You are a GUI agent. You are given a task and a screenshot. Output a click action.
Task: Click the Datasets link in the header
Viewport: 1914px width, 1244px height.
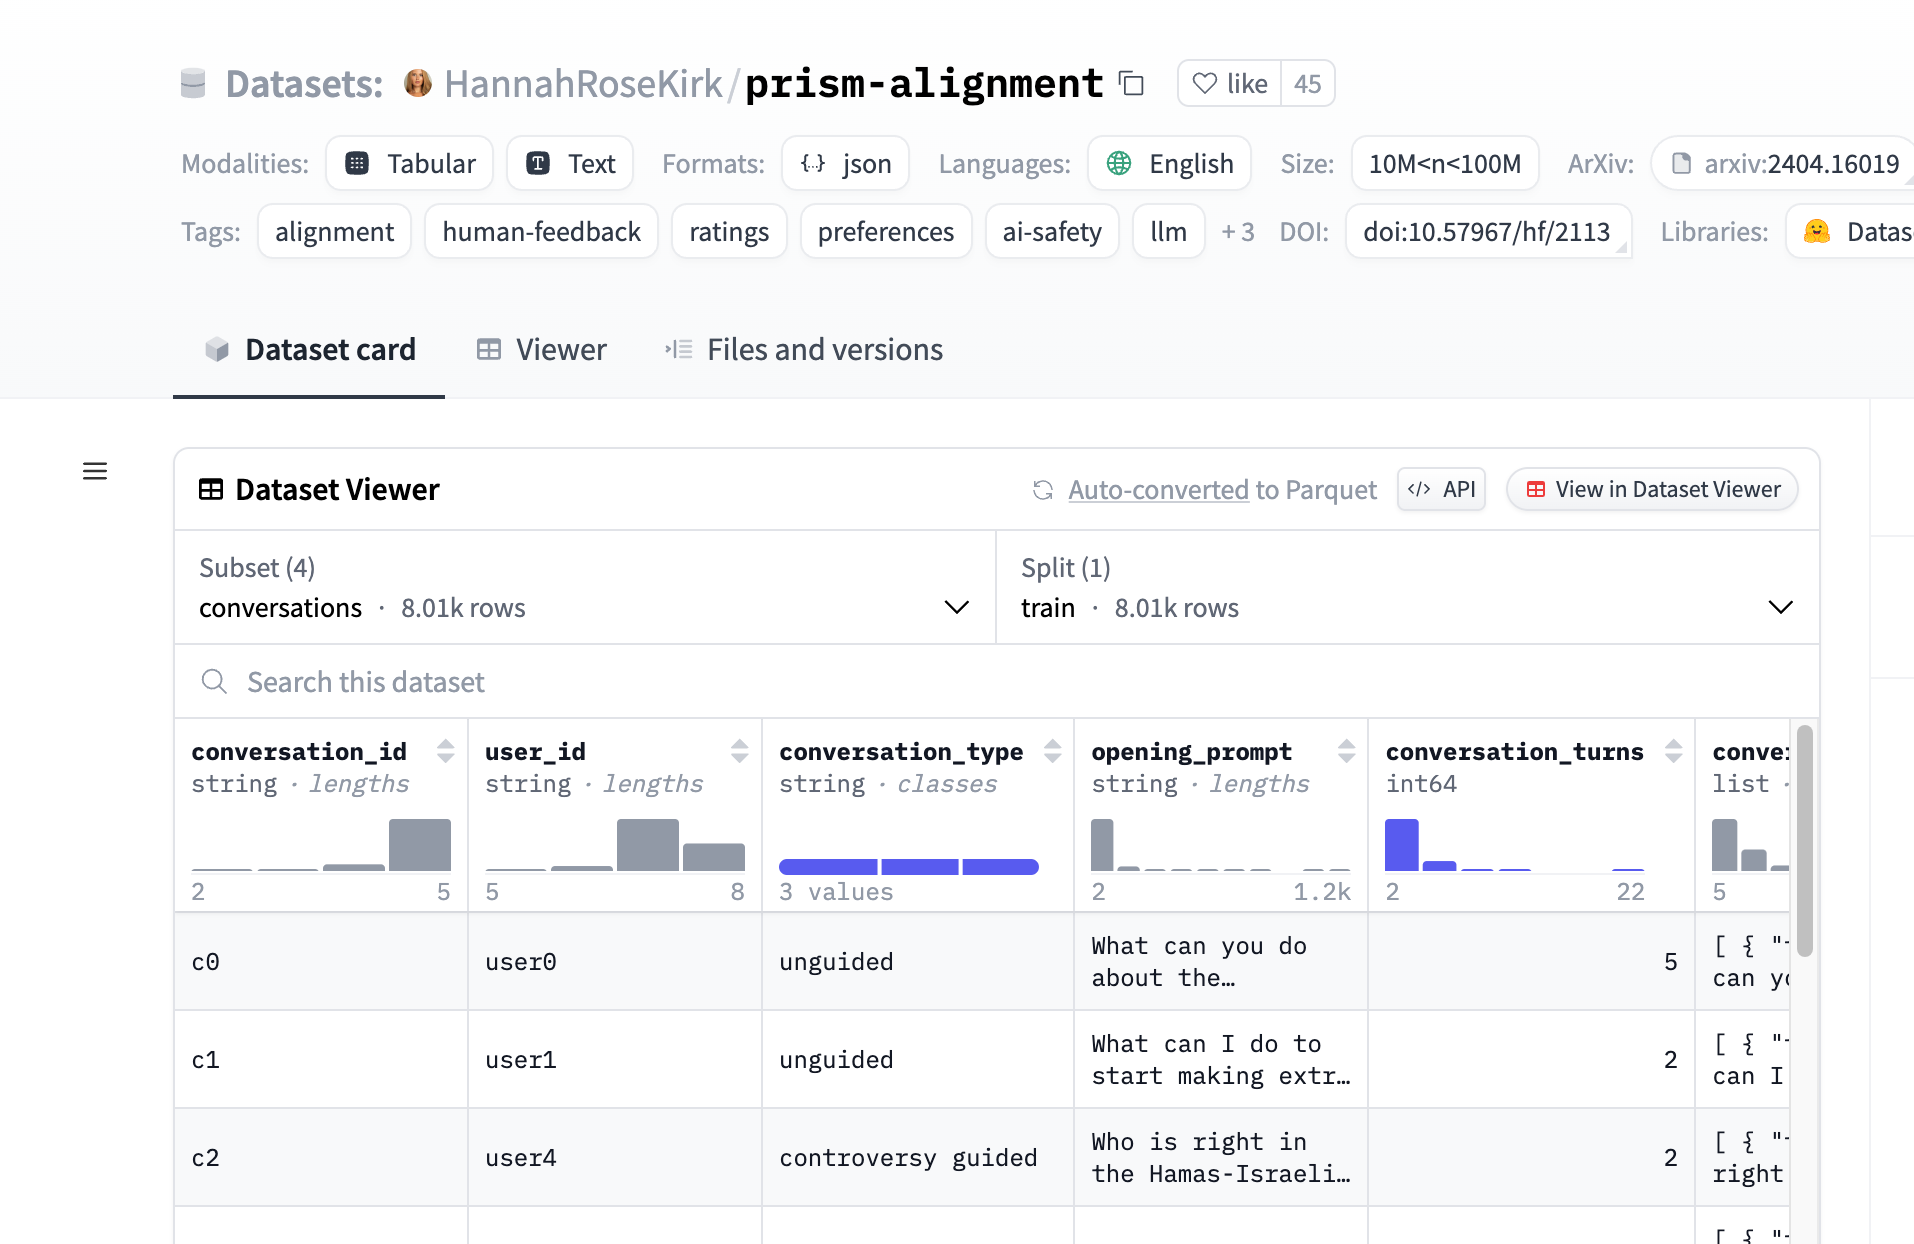[x=304, y=84]
